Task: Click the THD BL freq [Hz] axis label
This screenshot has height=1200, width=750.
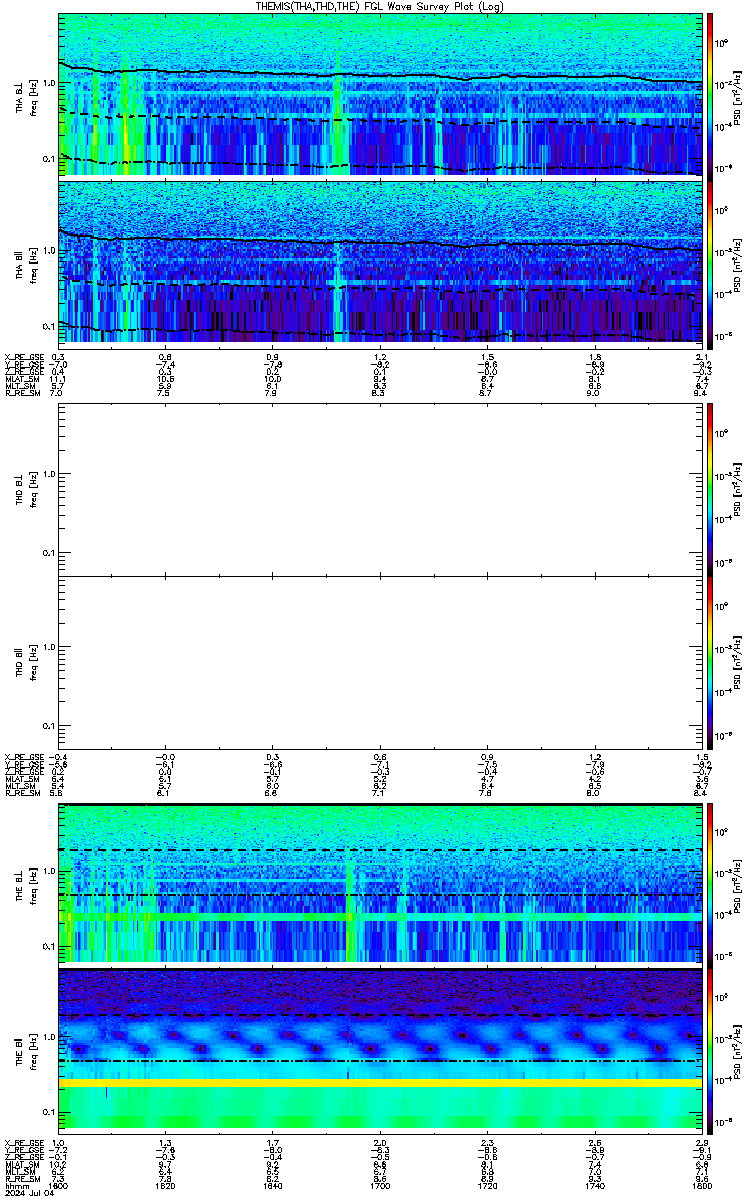Action: (x=32, y=488)
